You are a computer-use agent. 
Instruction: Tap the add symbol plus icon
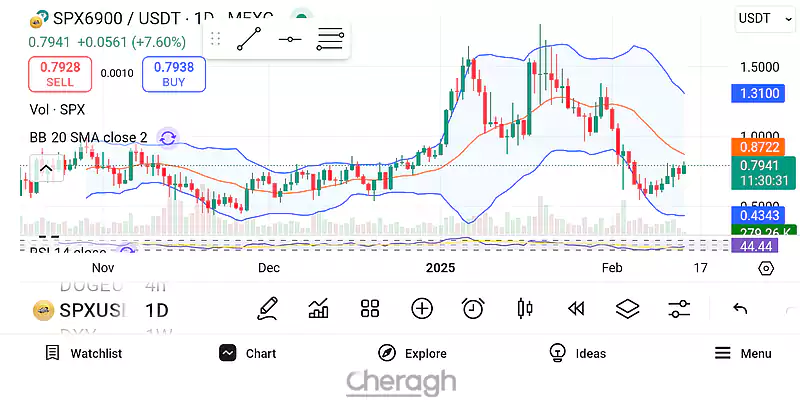(422, 309)
